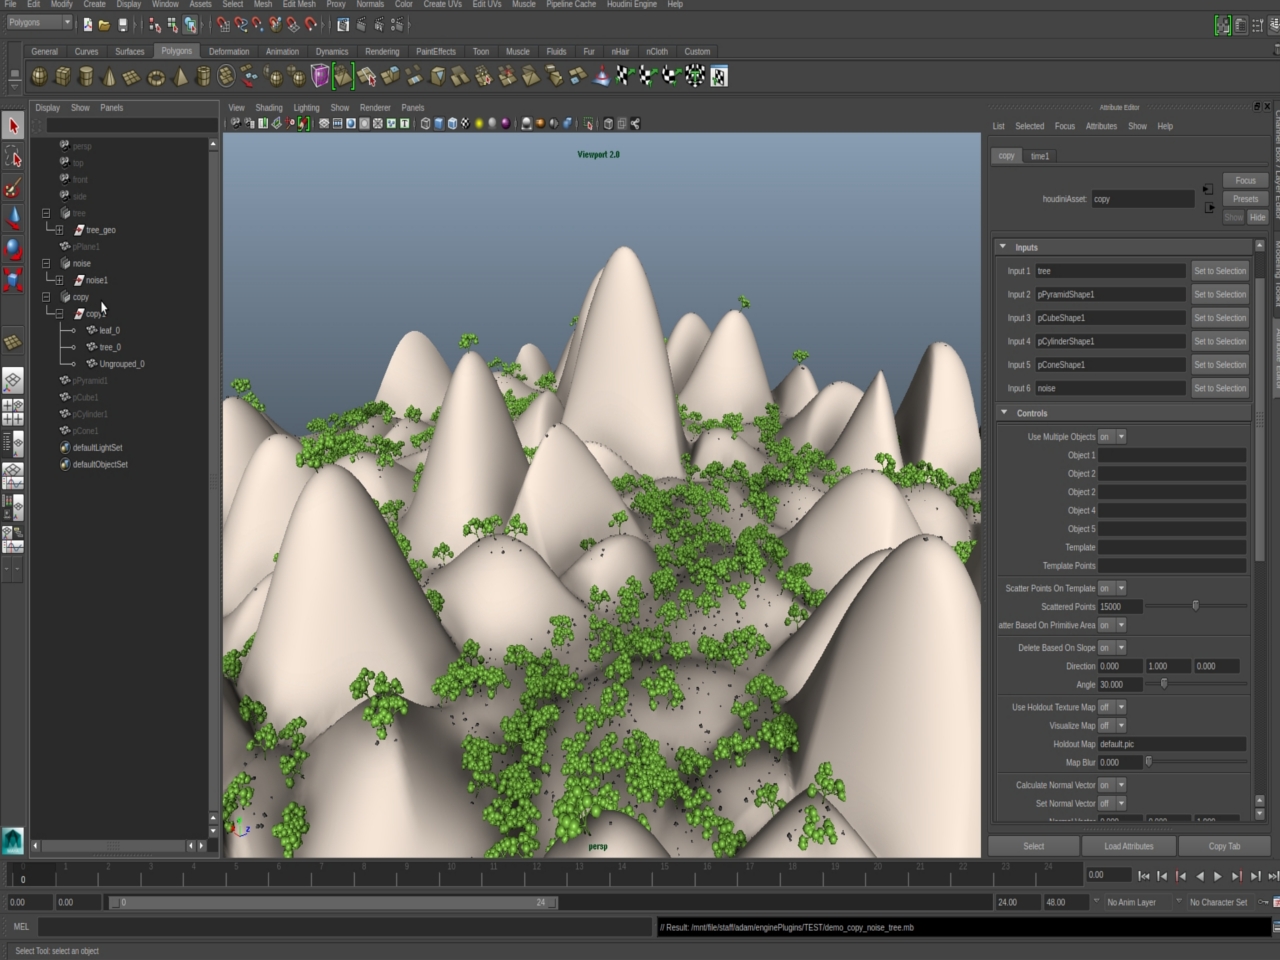Toggle Calculate Normal Vector option
The width and height of the screenshot is (1280, 960).
[1113, 785]
